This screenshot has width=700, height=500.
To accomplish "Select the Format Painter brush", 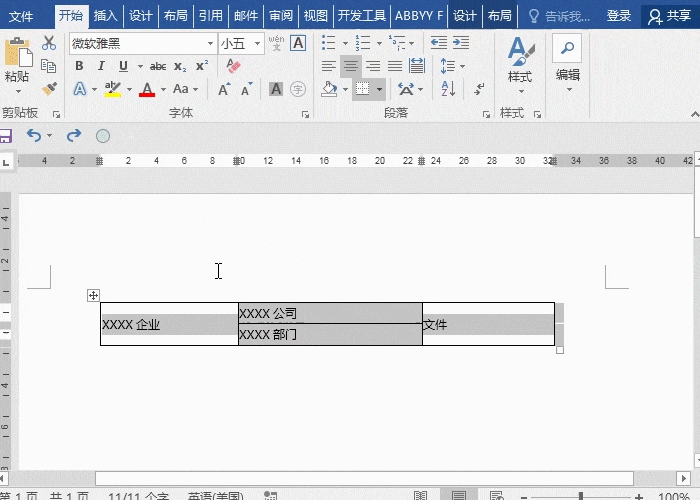I will tap(49, 89).
